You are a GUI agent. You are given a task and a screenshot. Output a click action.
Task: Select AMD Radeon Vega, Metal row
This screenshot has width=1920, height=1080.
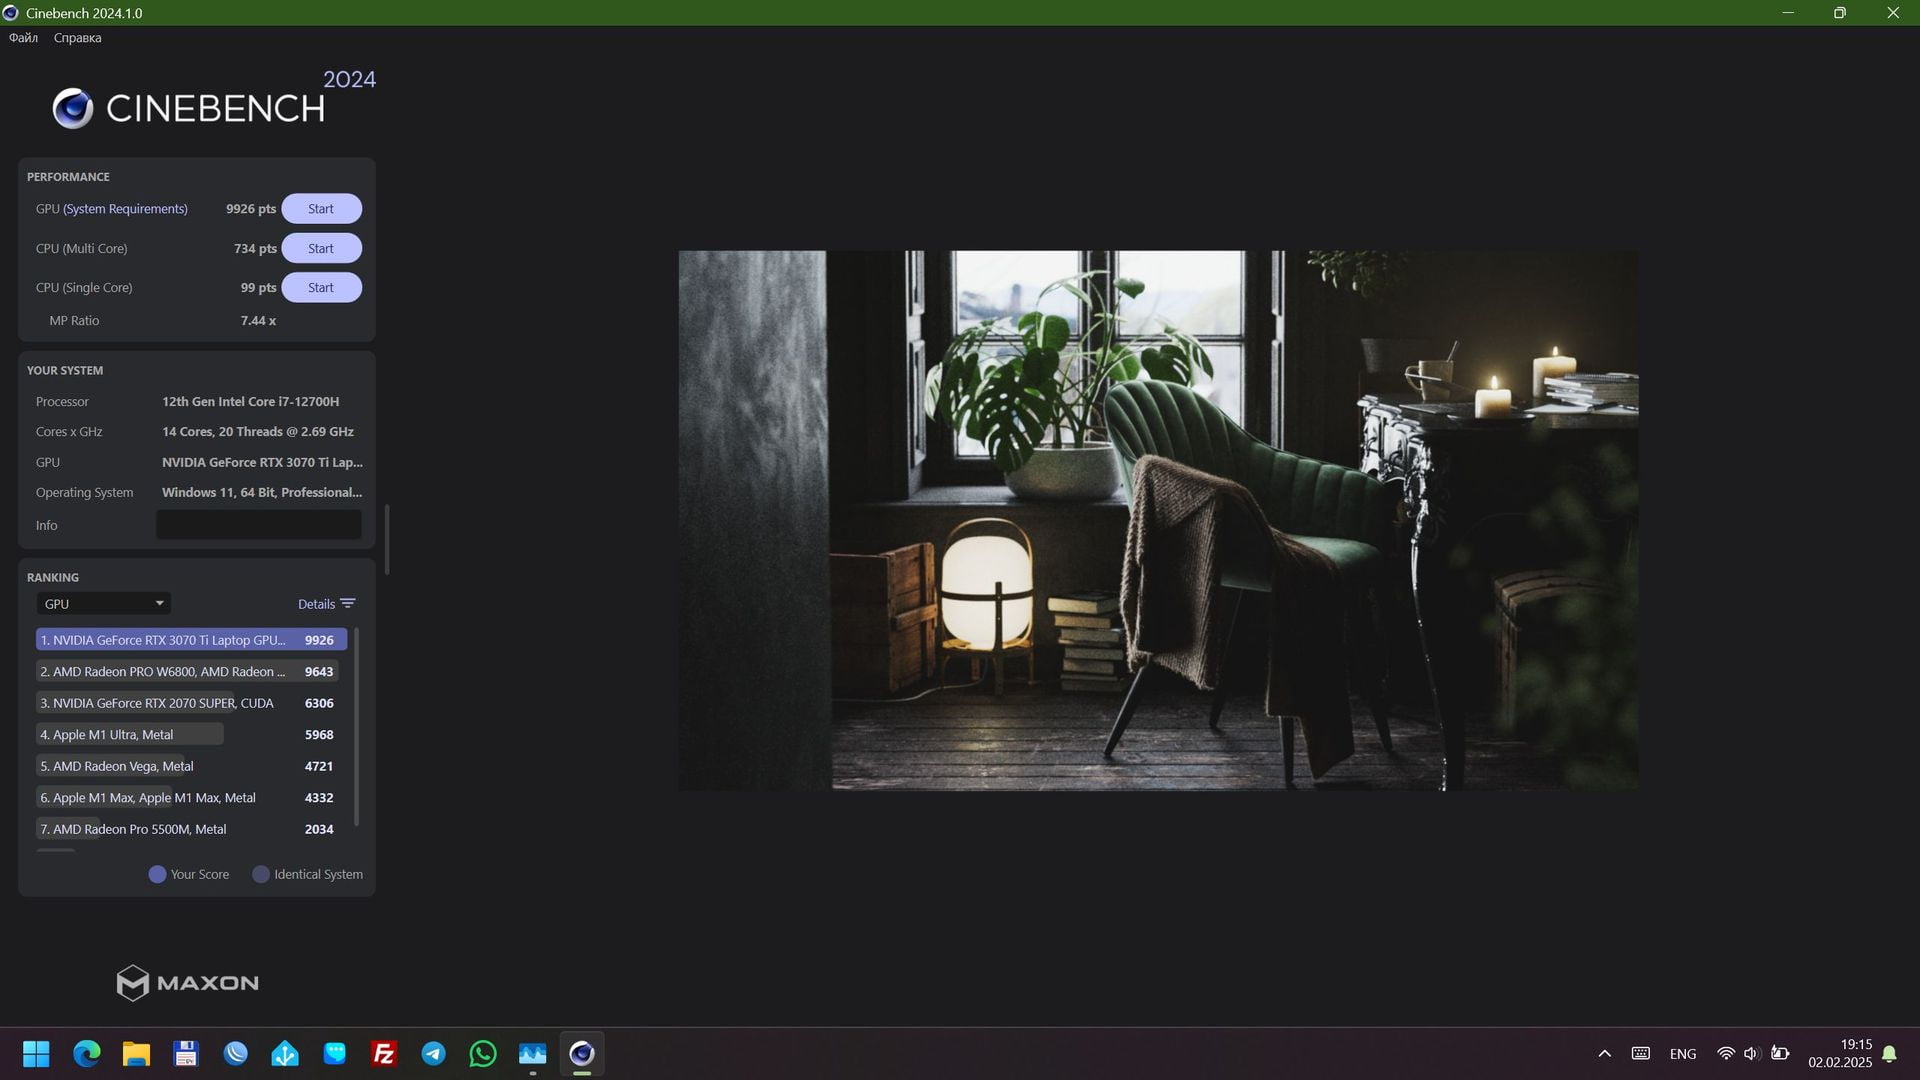pyautogui.click(x=191, y=766)
